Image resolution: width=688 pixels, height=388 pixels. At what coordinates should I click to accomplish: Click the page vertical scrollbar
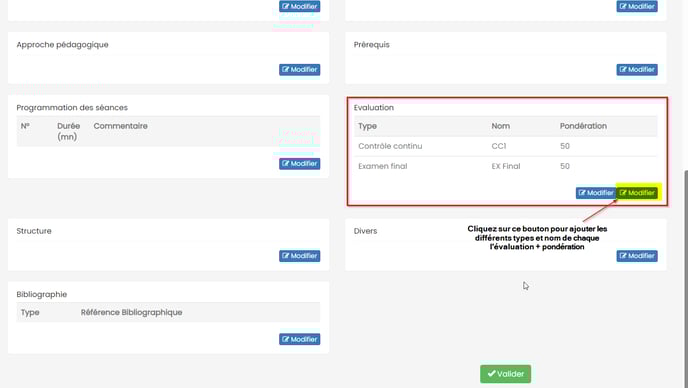click(686, 279)
